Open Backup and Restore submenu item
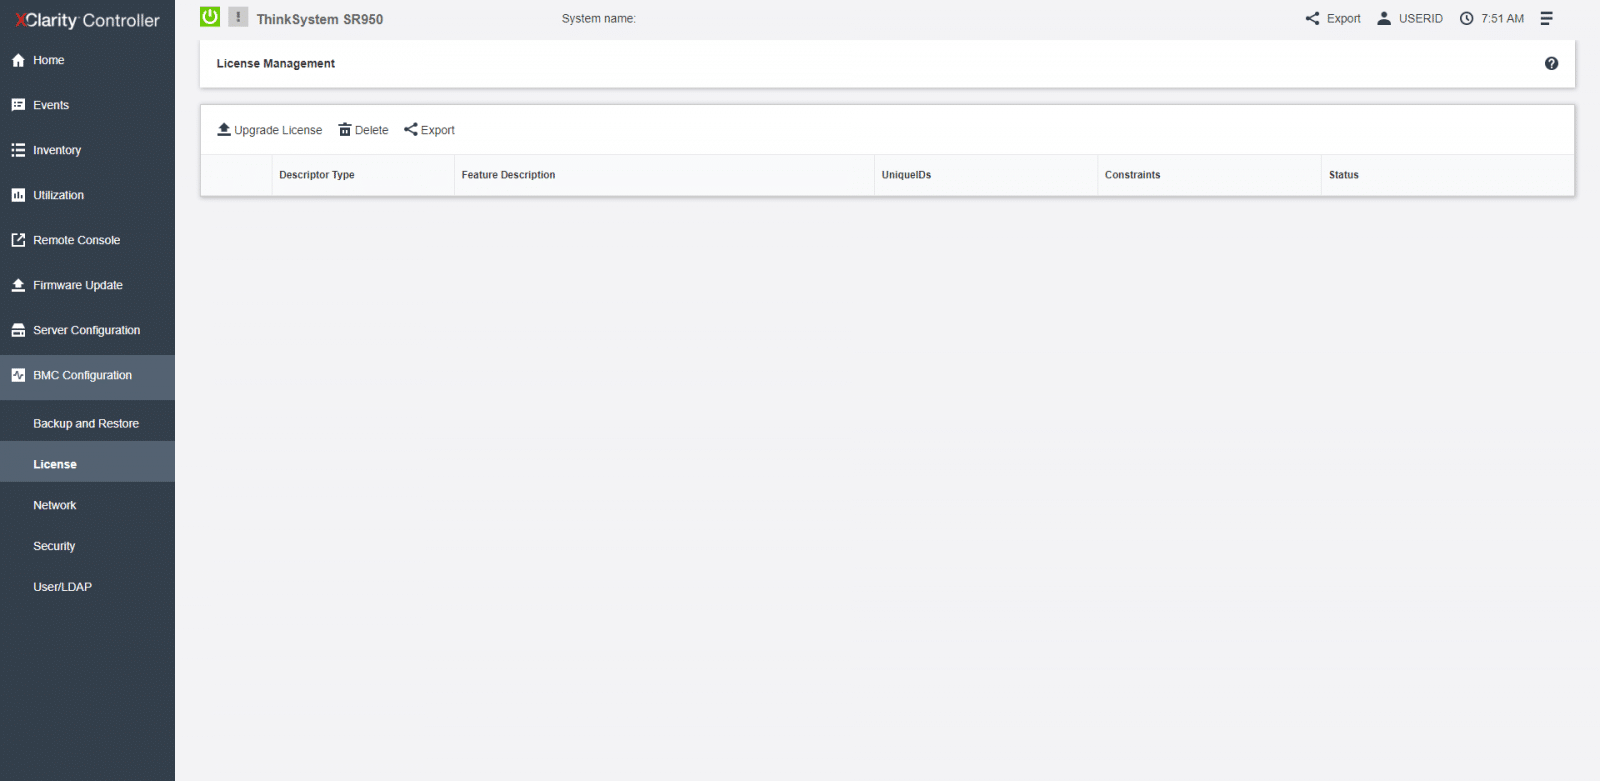This screenshot has height=781, width=1600. [87, 424]
